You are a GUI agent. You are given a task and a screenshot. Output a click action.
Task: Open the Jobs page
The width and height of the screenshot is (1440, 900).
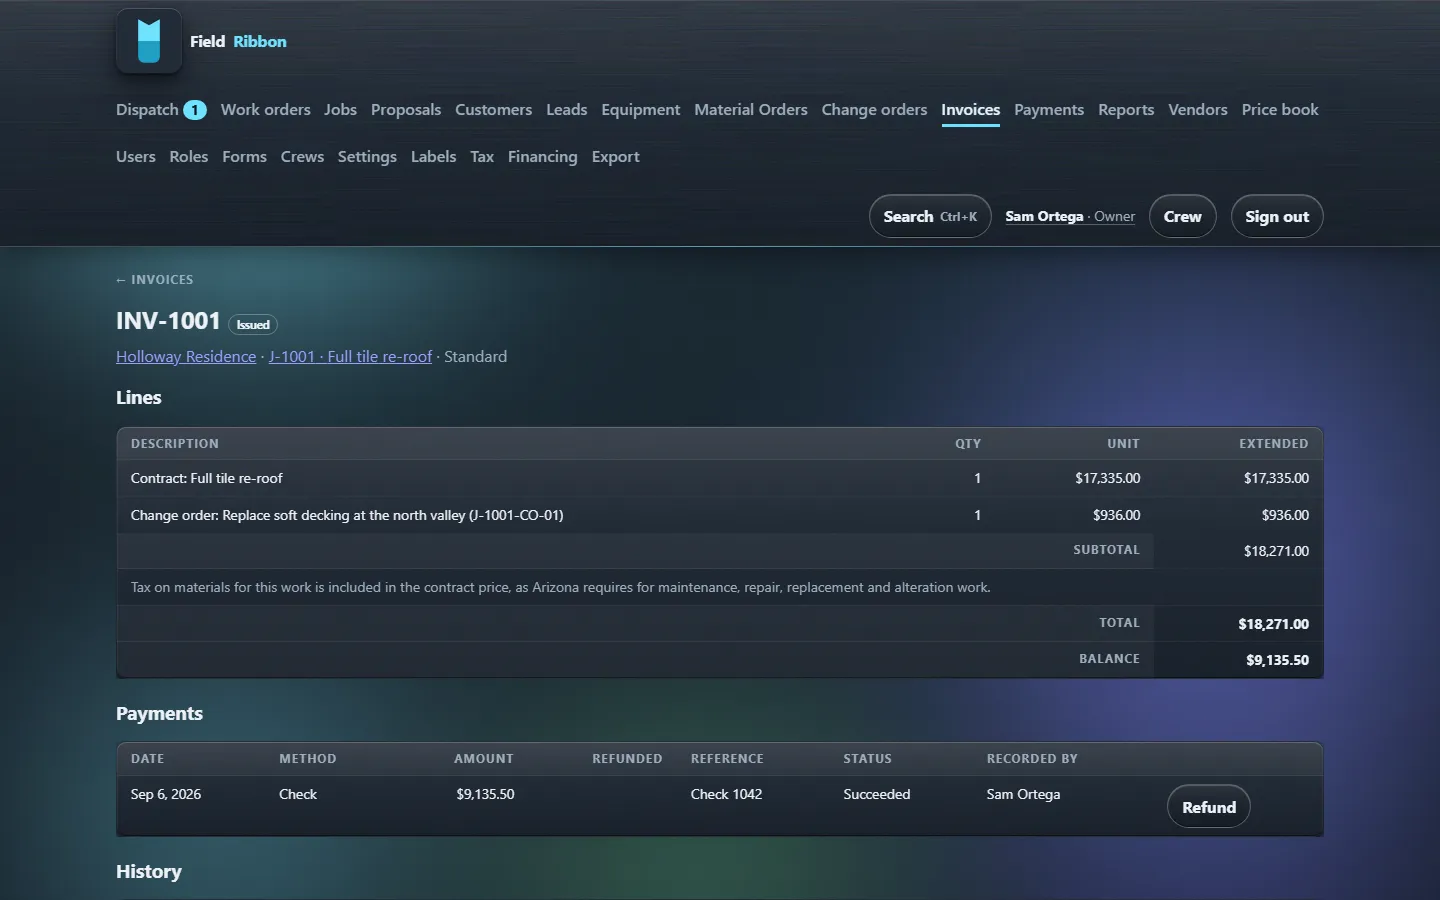coord(340,110)
